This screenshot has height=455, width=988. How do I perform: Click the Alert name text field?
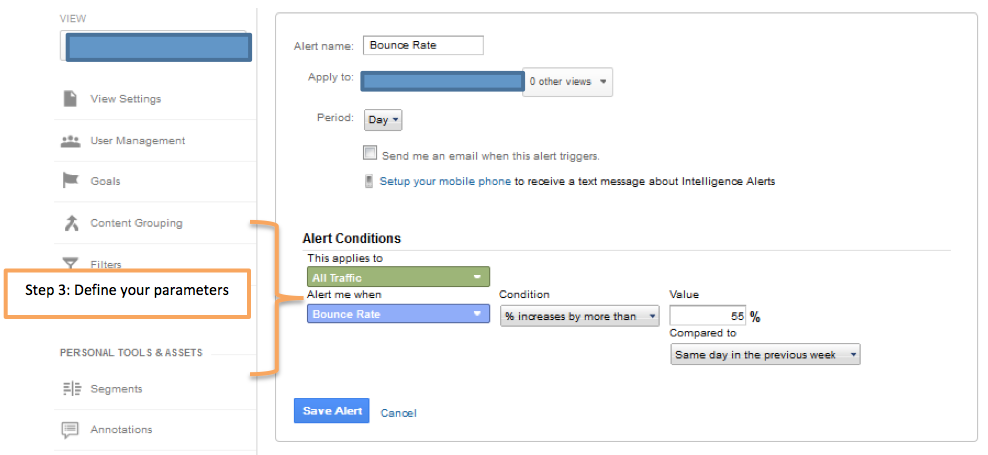pyautogui.click(x=424, y=45)
